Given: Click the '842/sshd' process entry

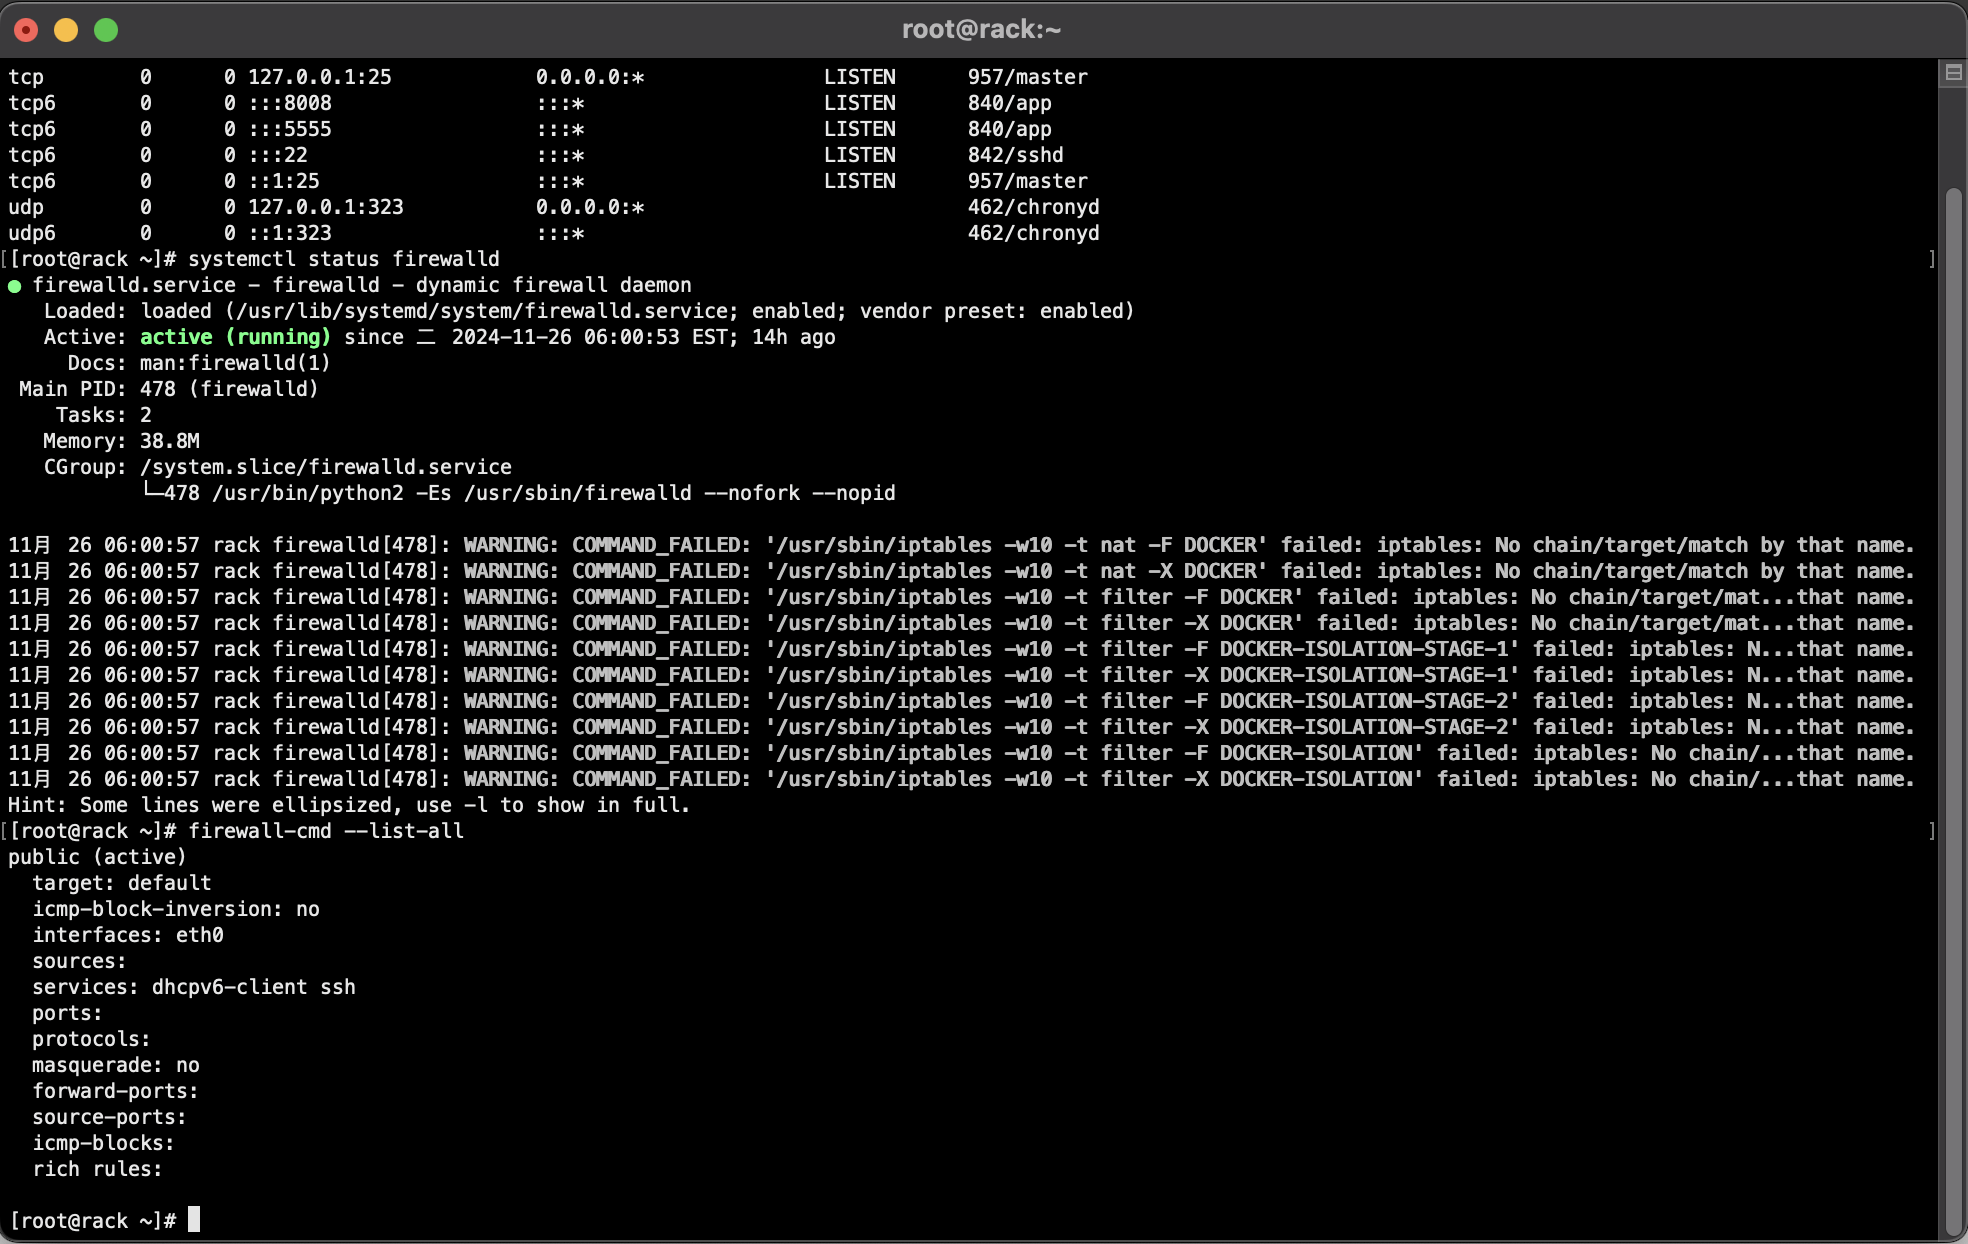Looking at the screenshot, I should 1015,155.
